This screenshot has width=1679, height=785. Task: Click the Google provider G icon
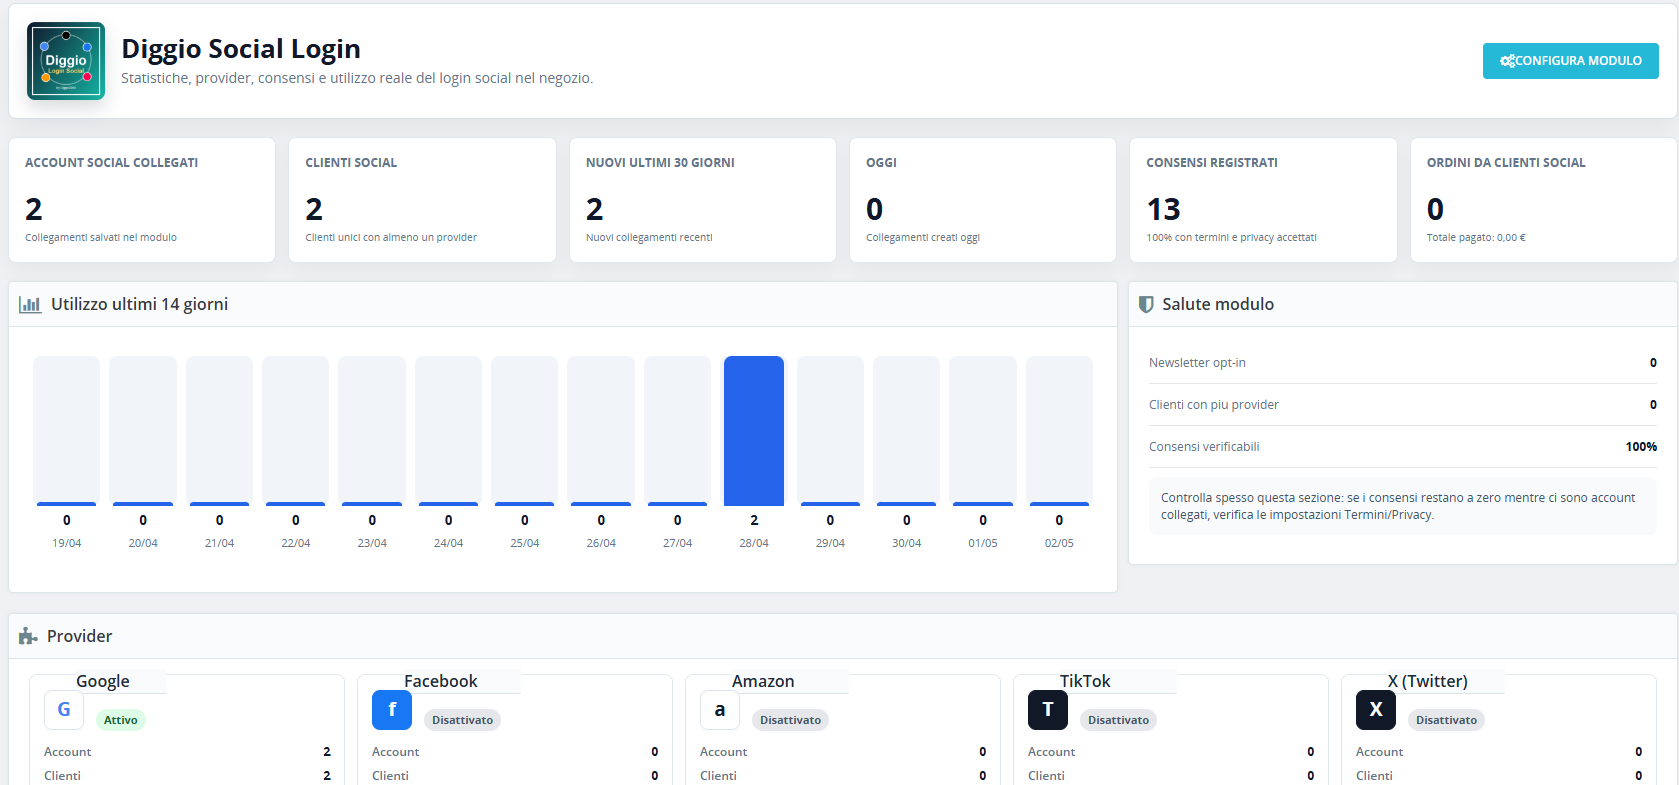click(x=64, y=710)
